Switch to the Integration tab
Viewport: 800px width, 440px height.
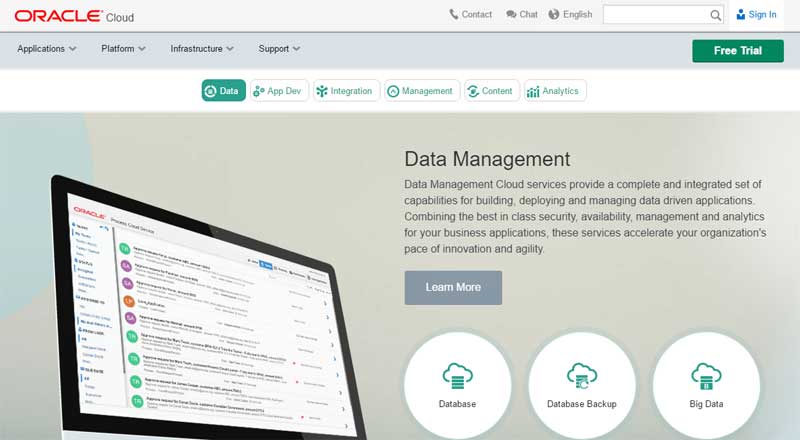(346, 90)
